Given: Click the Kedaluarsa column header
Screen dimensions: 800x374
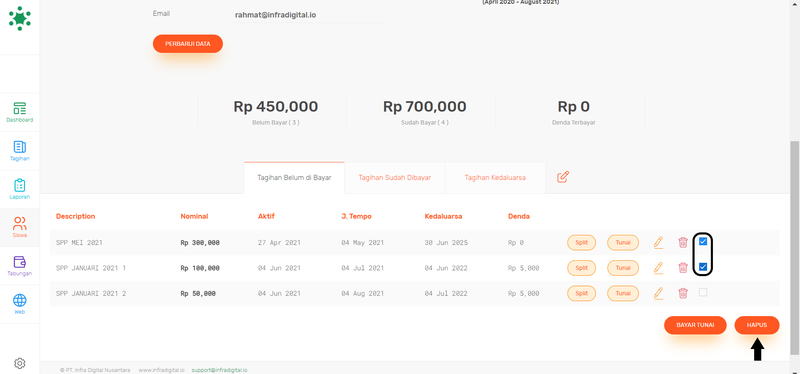Looking at the screenshot, I should pos(443,216).
